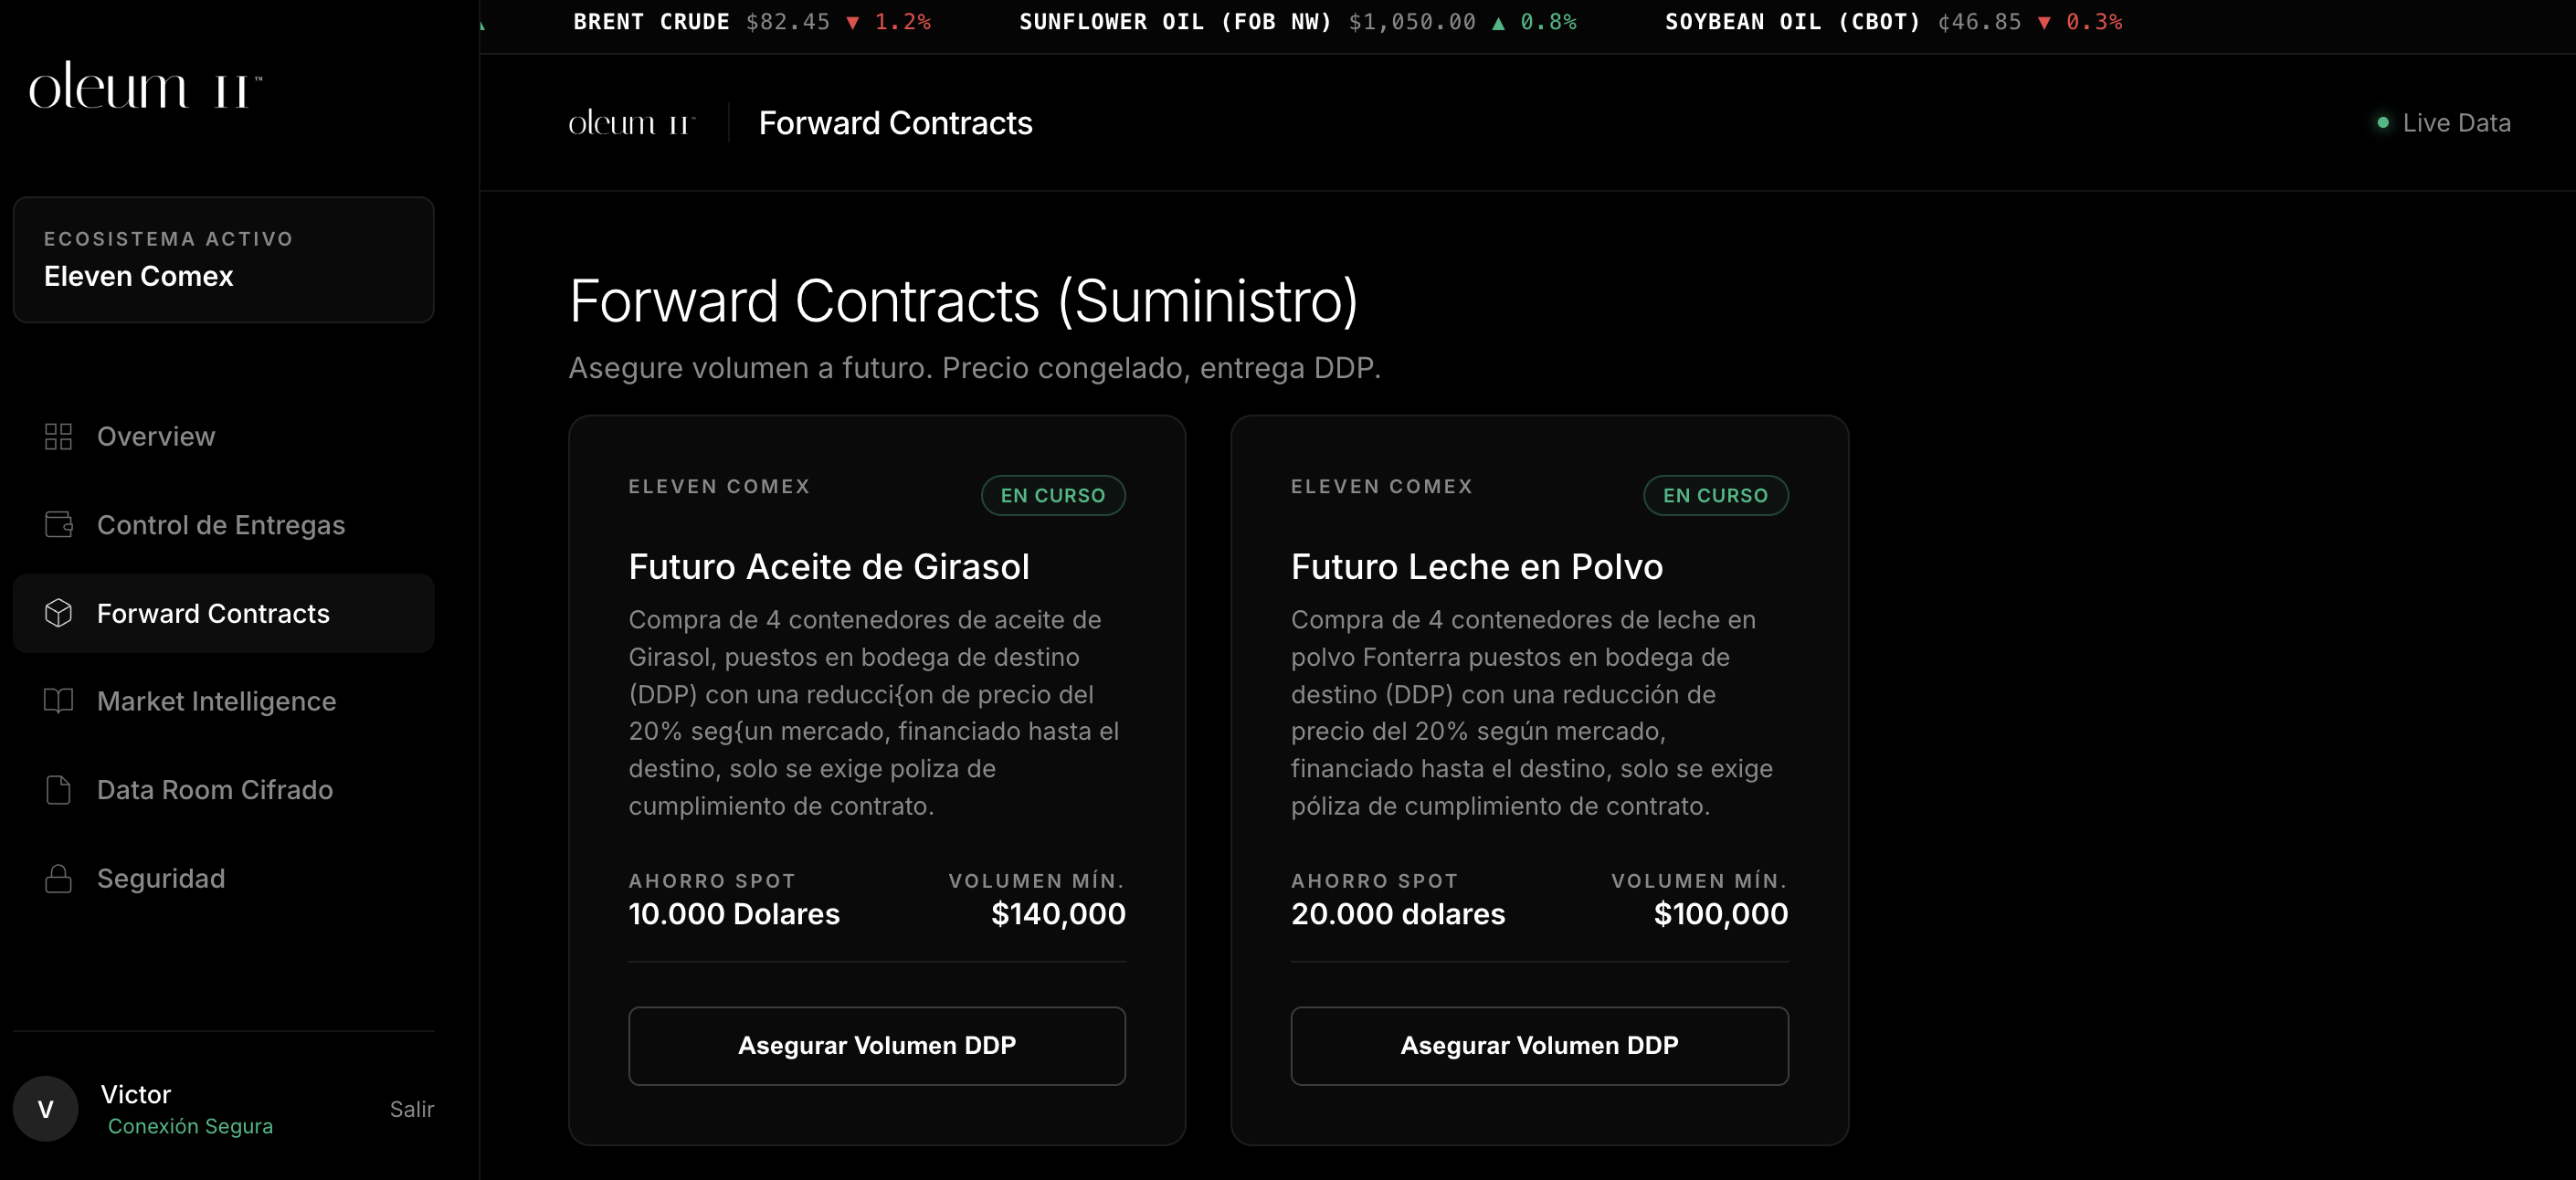Click Victor's avatar circle
Viewport: 2576px width, 1180px height.
pyautogui.click(x=44, y=1109)
